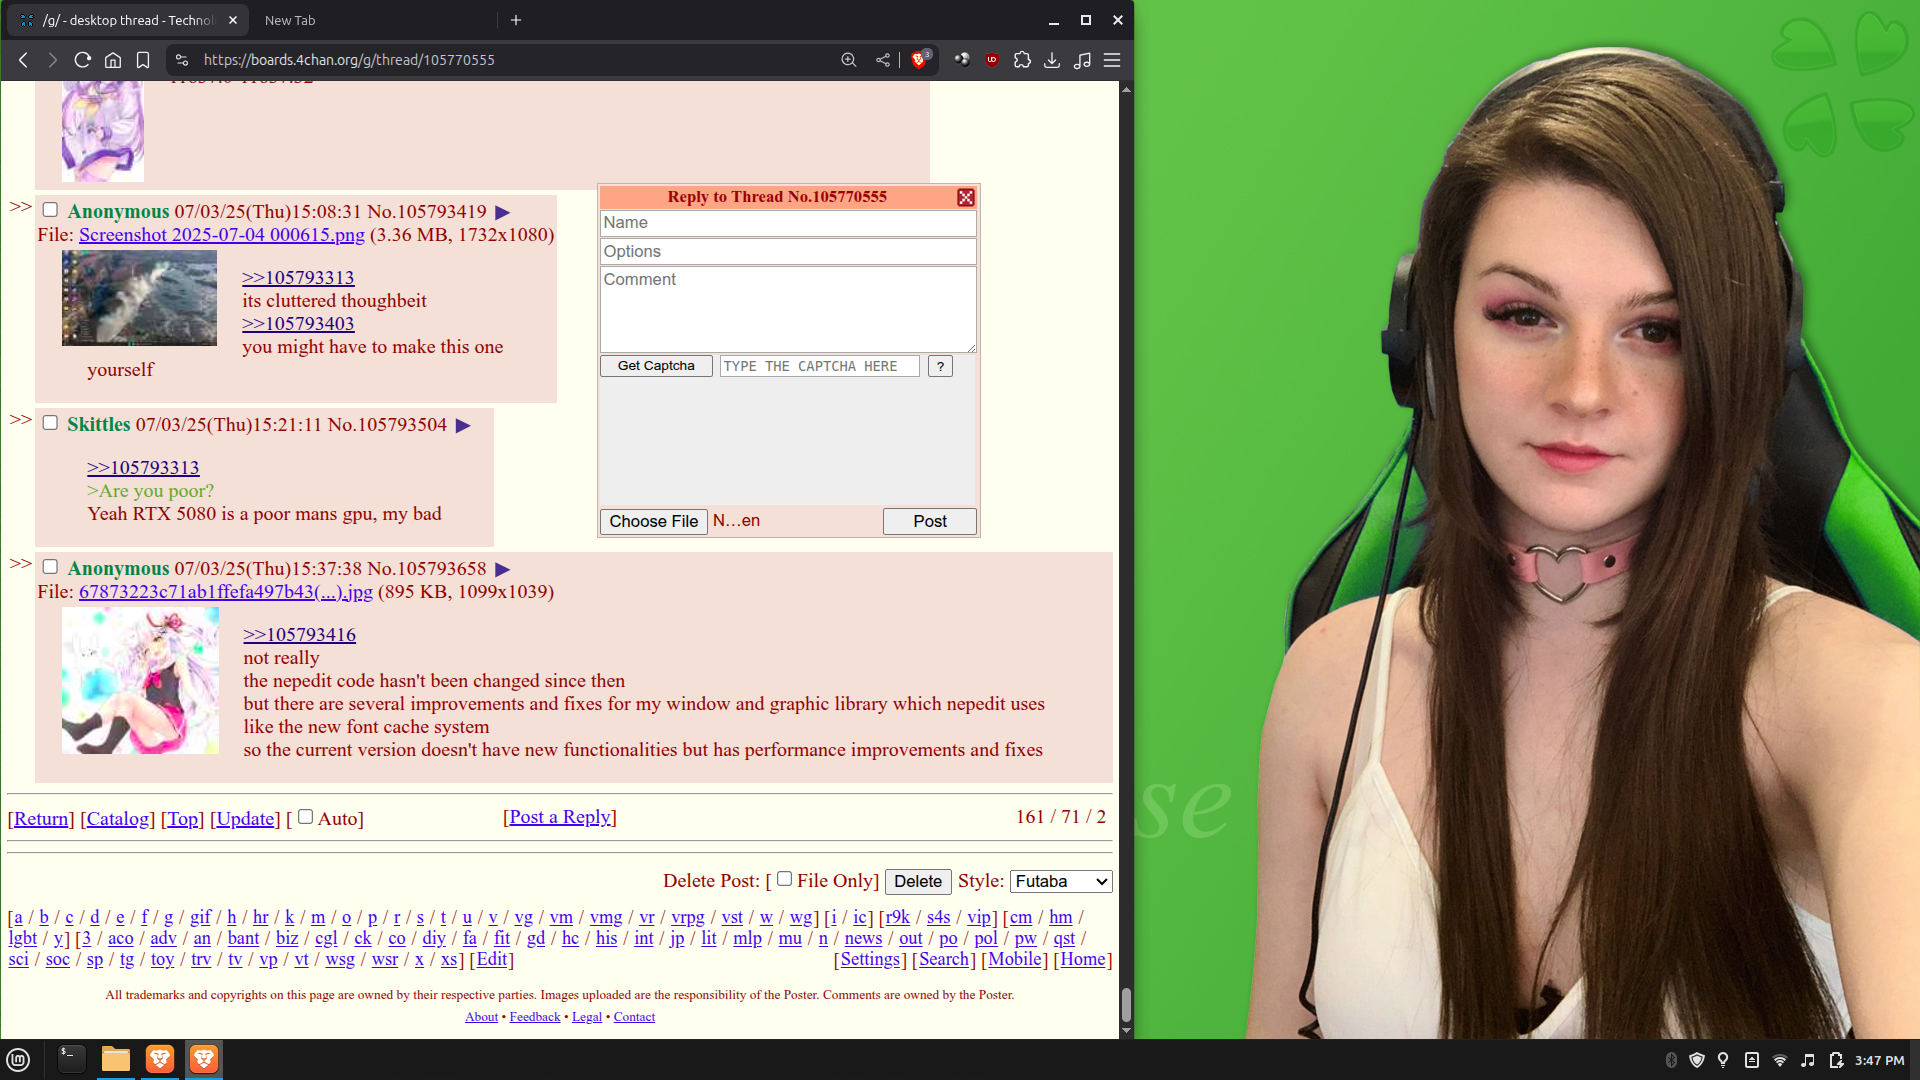Click the page vertical scrollbar thumb

click(x=1126, y=1005)
